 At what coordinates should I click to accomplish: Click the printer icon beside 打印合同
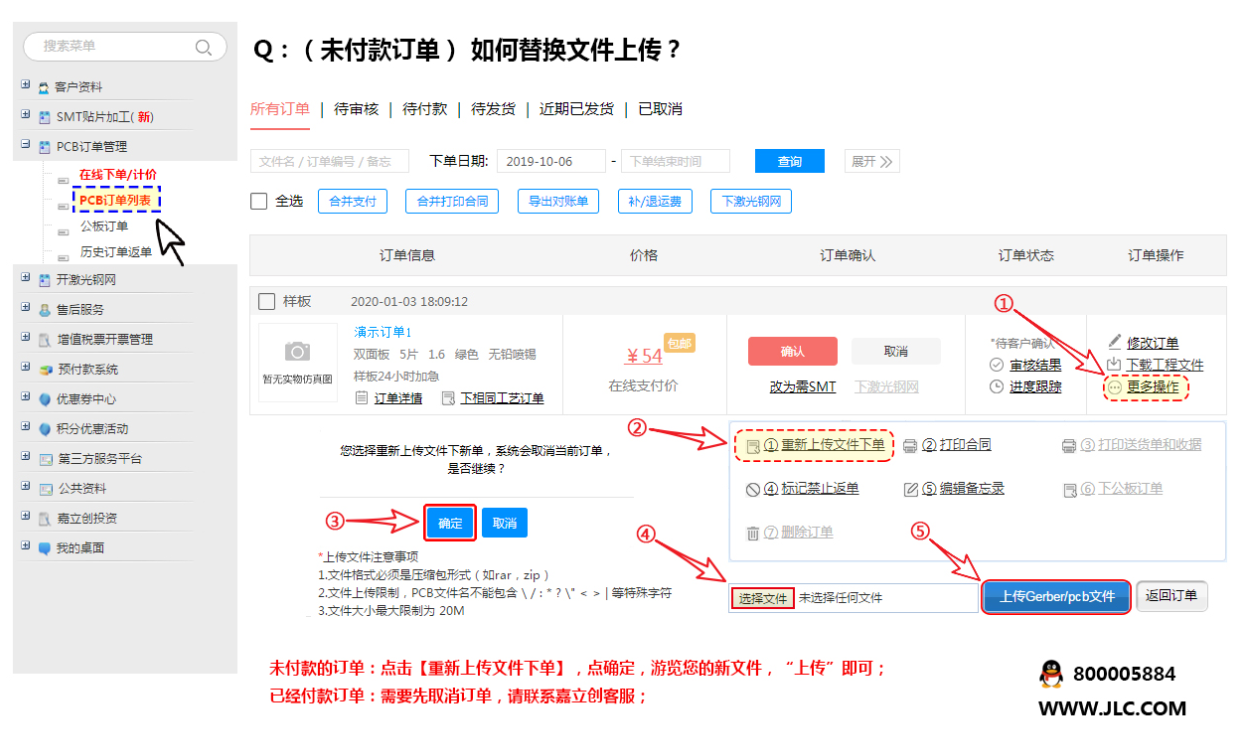coord(910,445)
